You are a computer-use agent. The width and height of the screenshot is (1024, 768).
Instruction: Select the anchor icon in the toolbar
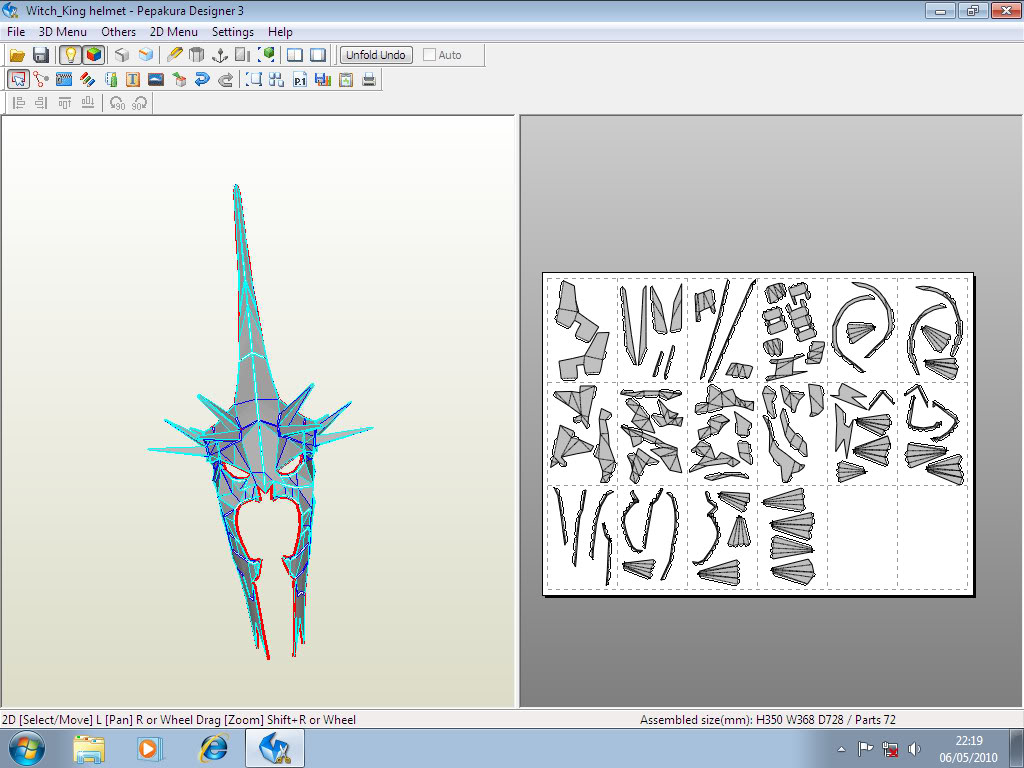(219, 55)
